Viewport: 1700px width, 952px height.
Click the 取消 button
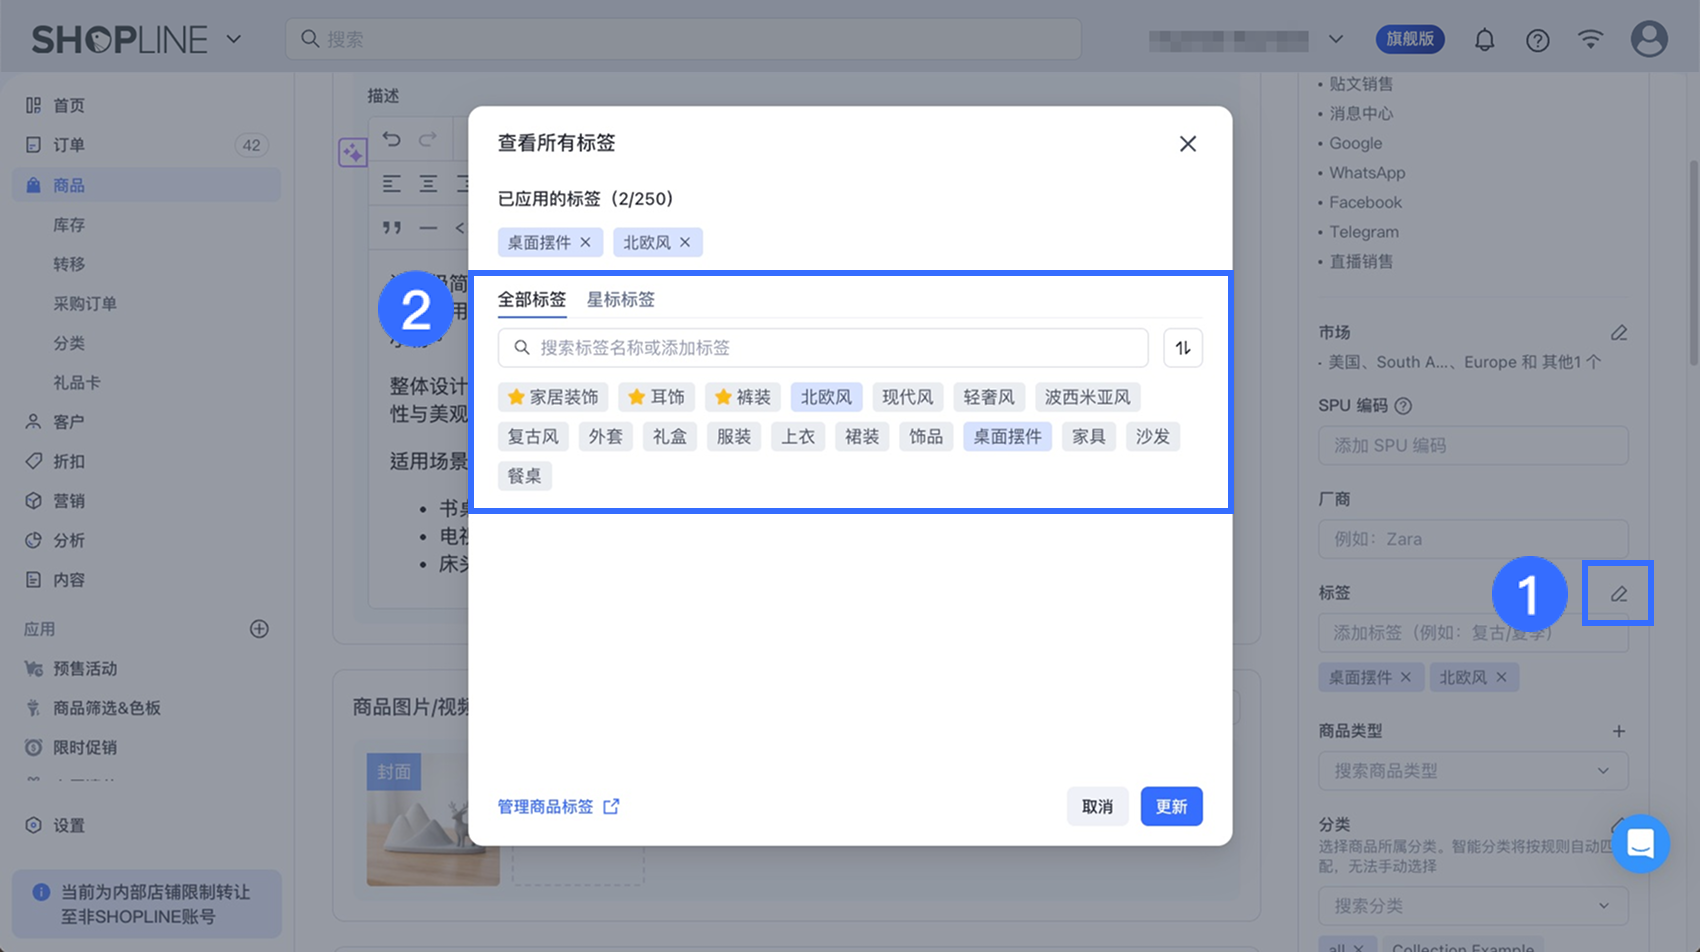pos(1097,807)
